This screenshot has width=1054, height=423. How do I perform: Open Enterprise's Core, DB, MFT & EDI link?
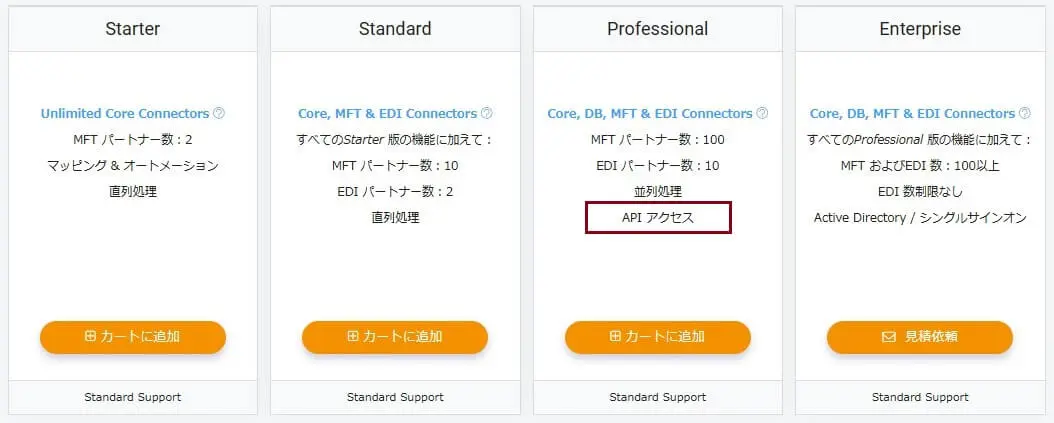tap(912, 114)
